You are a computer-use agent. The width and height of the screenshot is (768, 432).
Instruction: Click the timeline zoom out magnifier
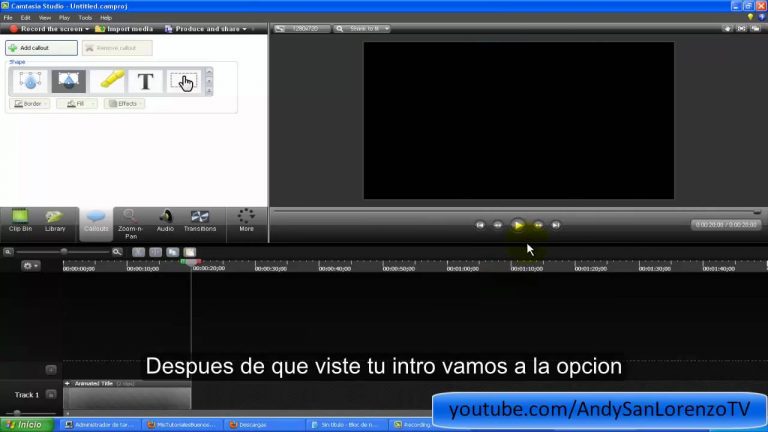(8, 252)
